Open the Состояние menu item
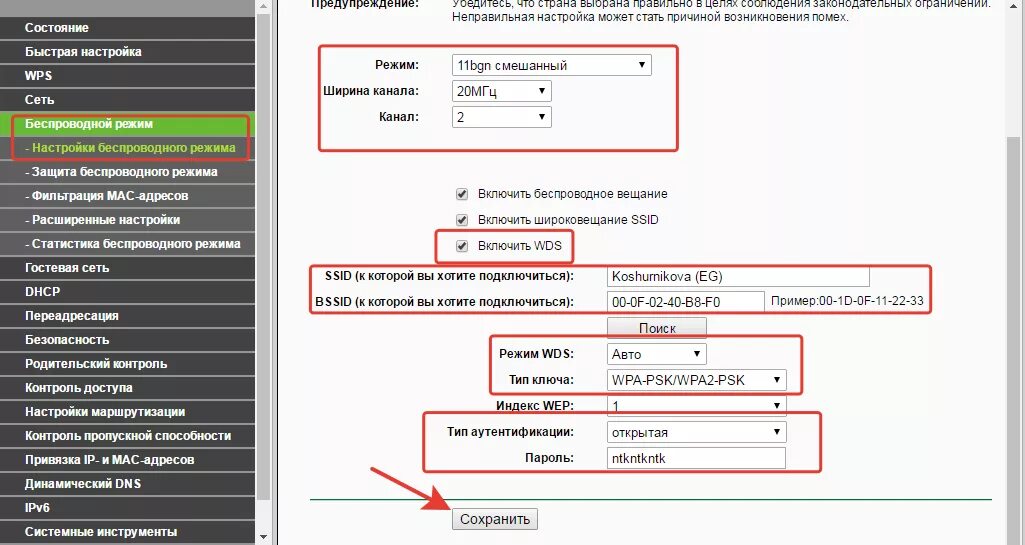The image size is (1025, 545). click(x=127, y=28)
